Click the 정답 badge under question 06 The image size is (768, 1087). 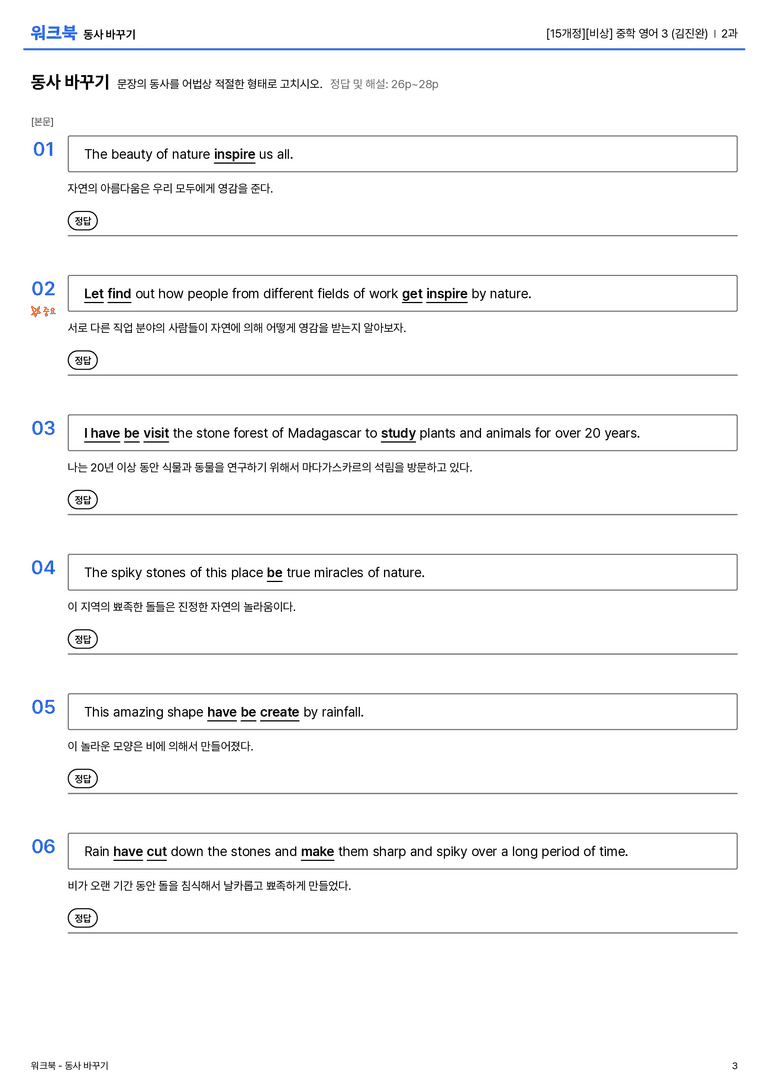pos(82,917)
